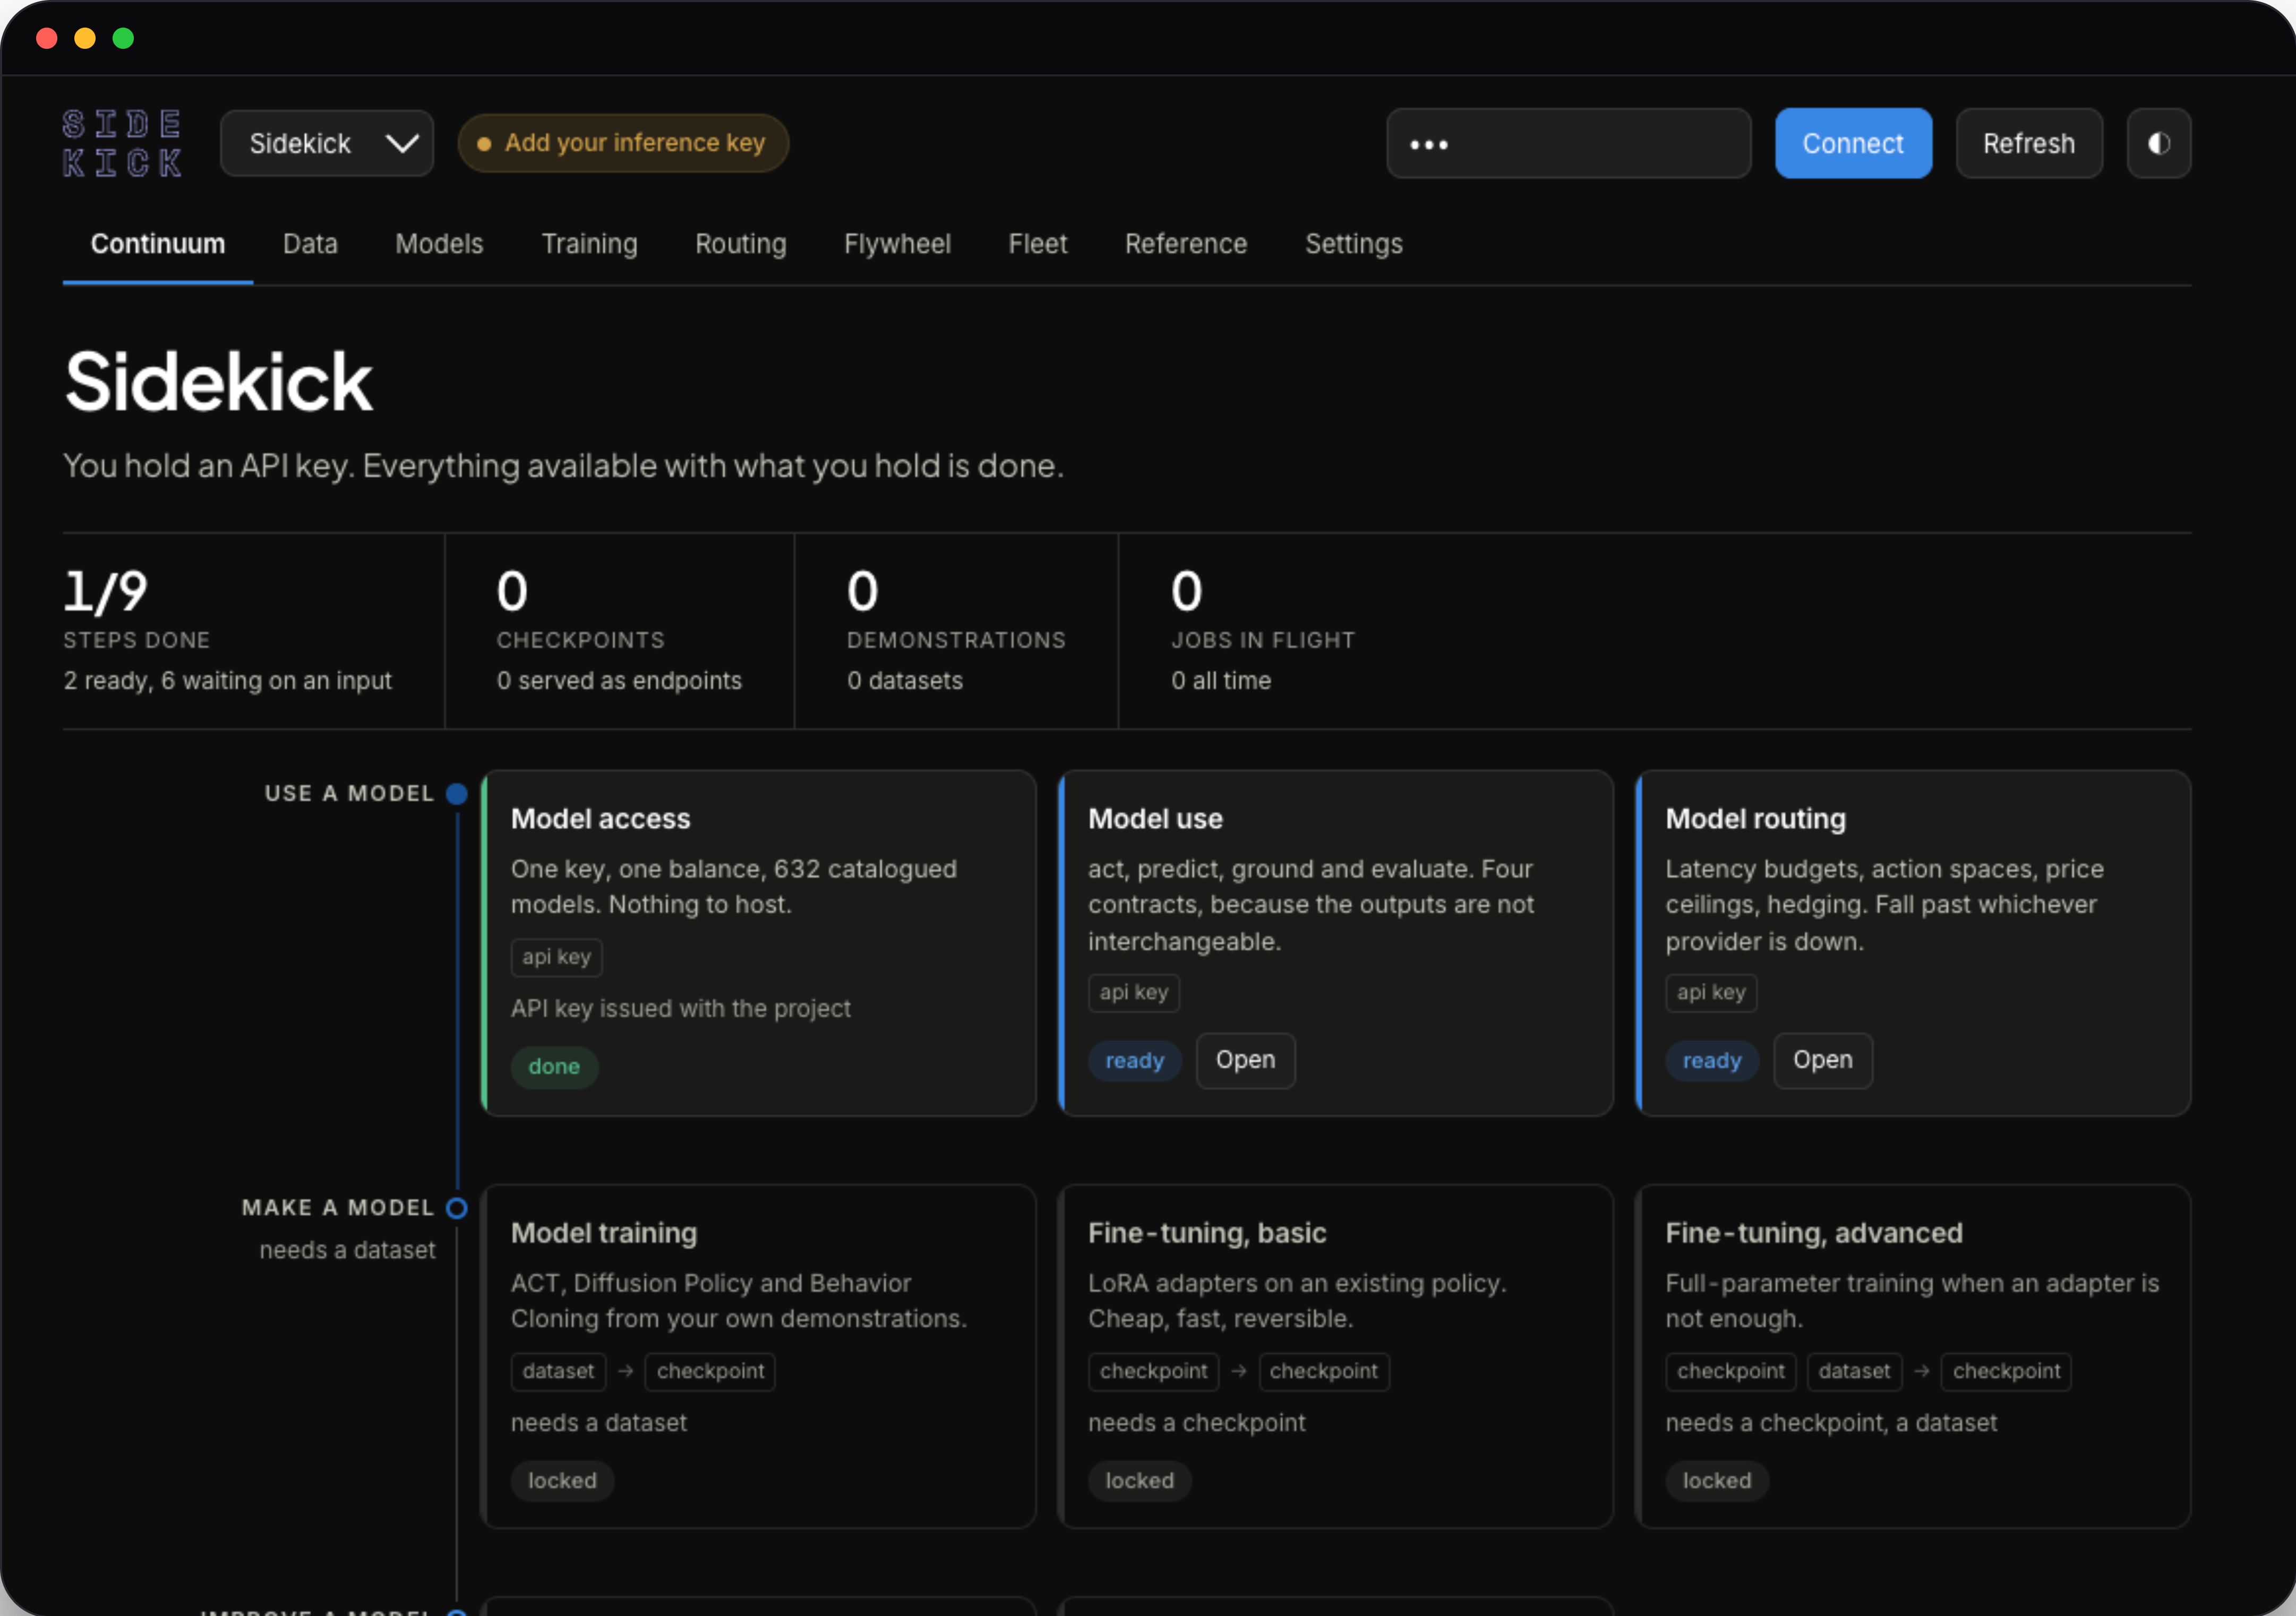Viewport: 2296px width, 1616px height.
Task: Click the Checkpoints stat label
Action: (x=580, y=640)
